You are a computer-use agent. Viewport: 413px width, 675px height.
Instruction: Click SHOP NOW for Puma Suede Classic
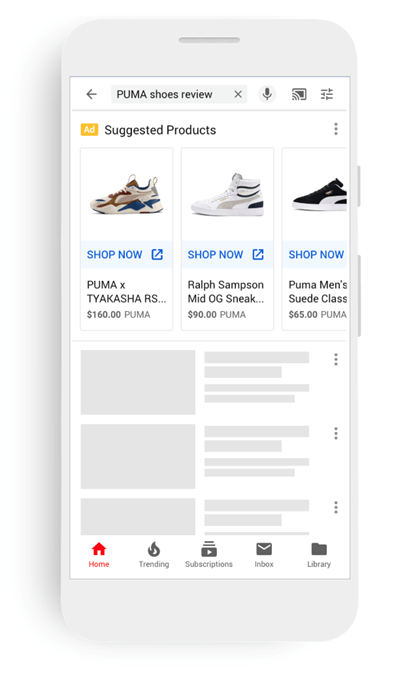[315, 254]
